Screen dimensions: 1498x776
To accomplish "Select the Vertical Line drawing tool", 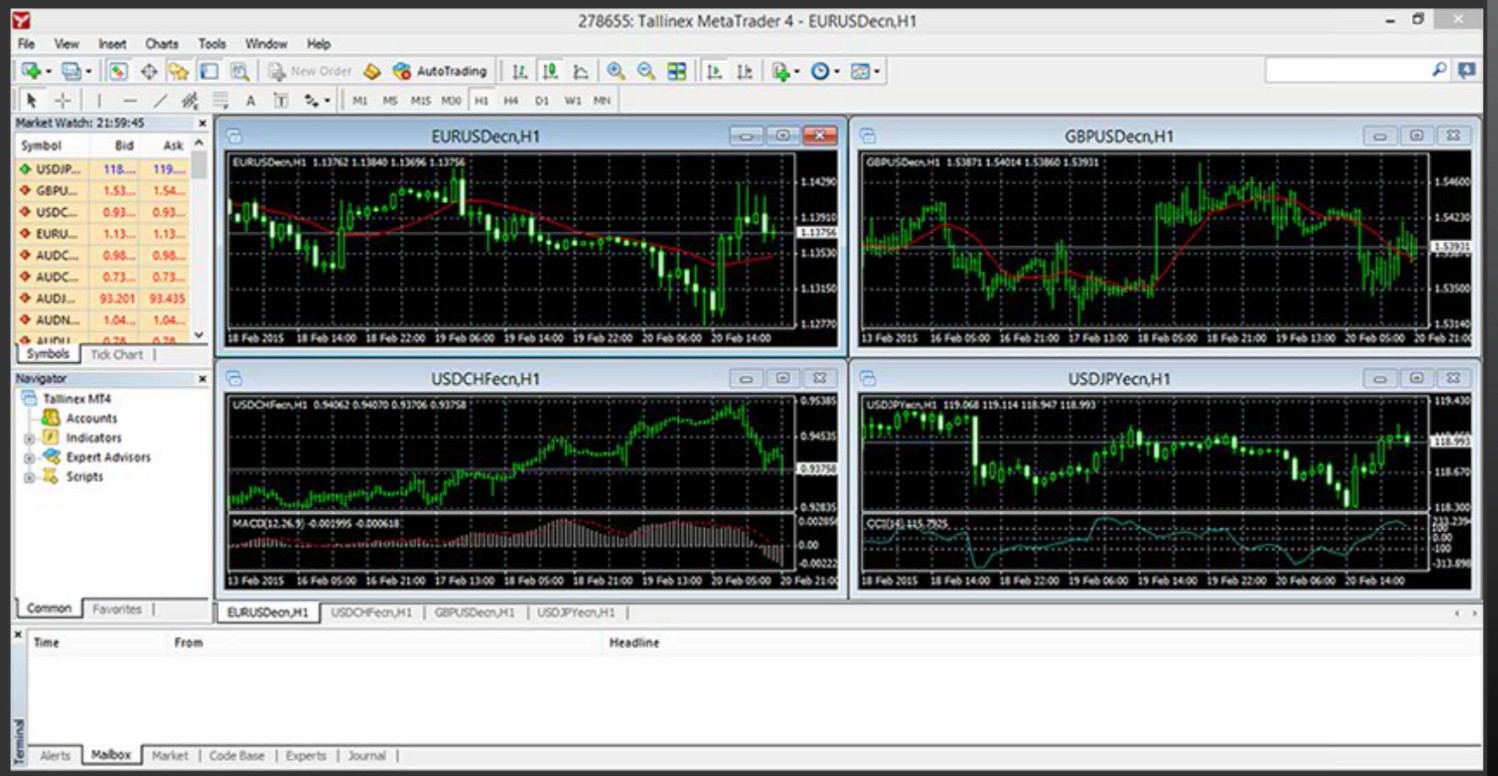I will (99, 100).
